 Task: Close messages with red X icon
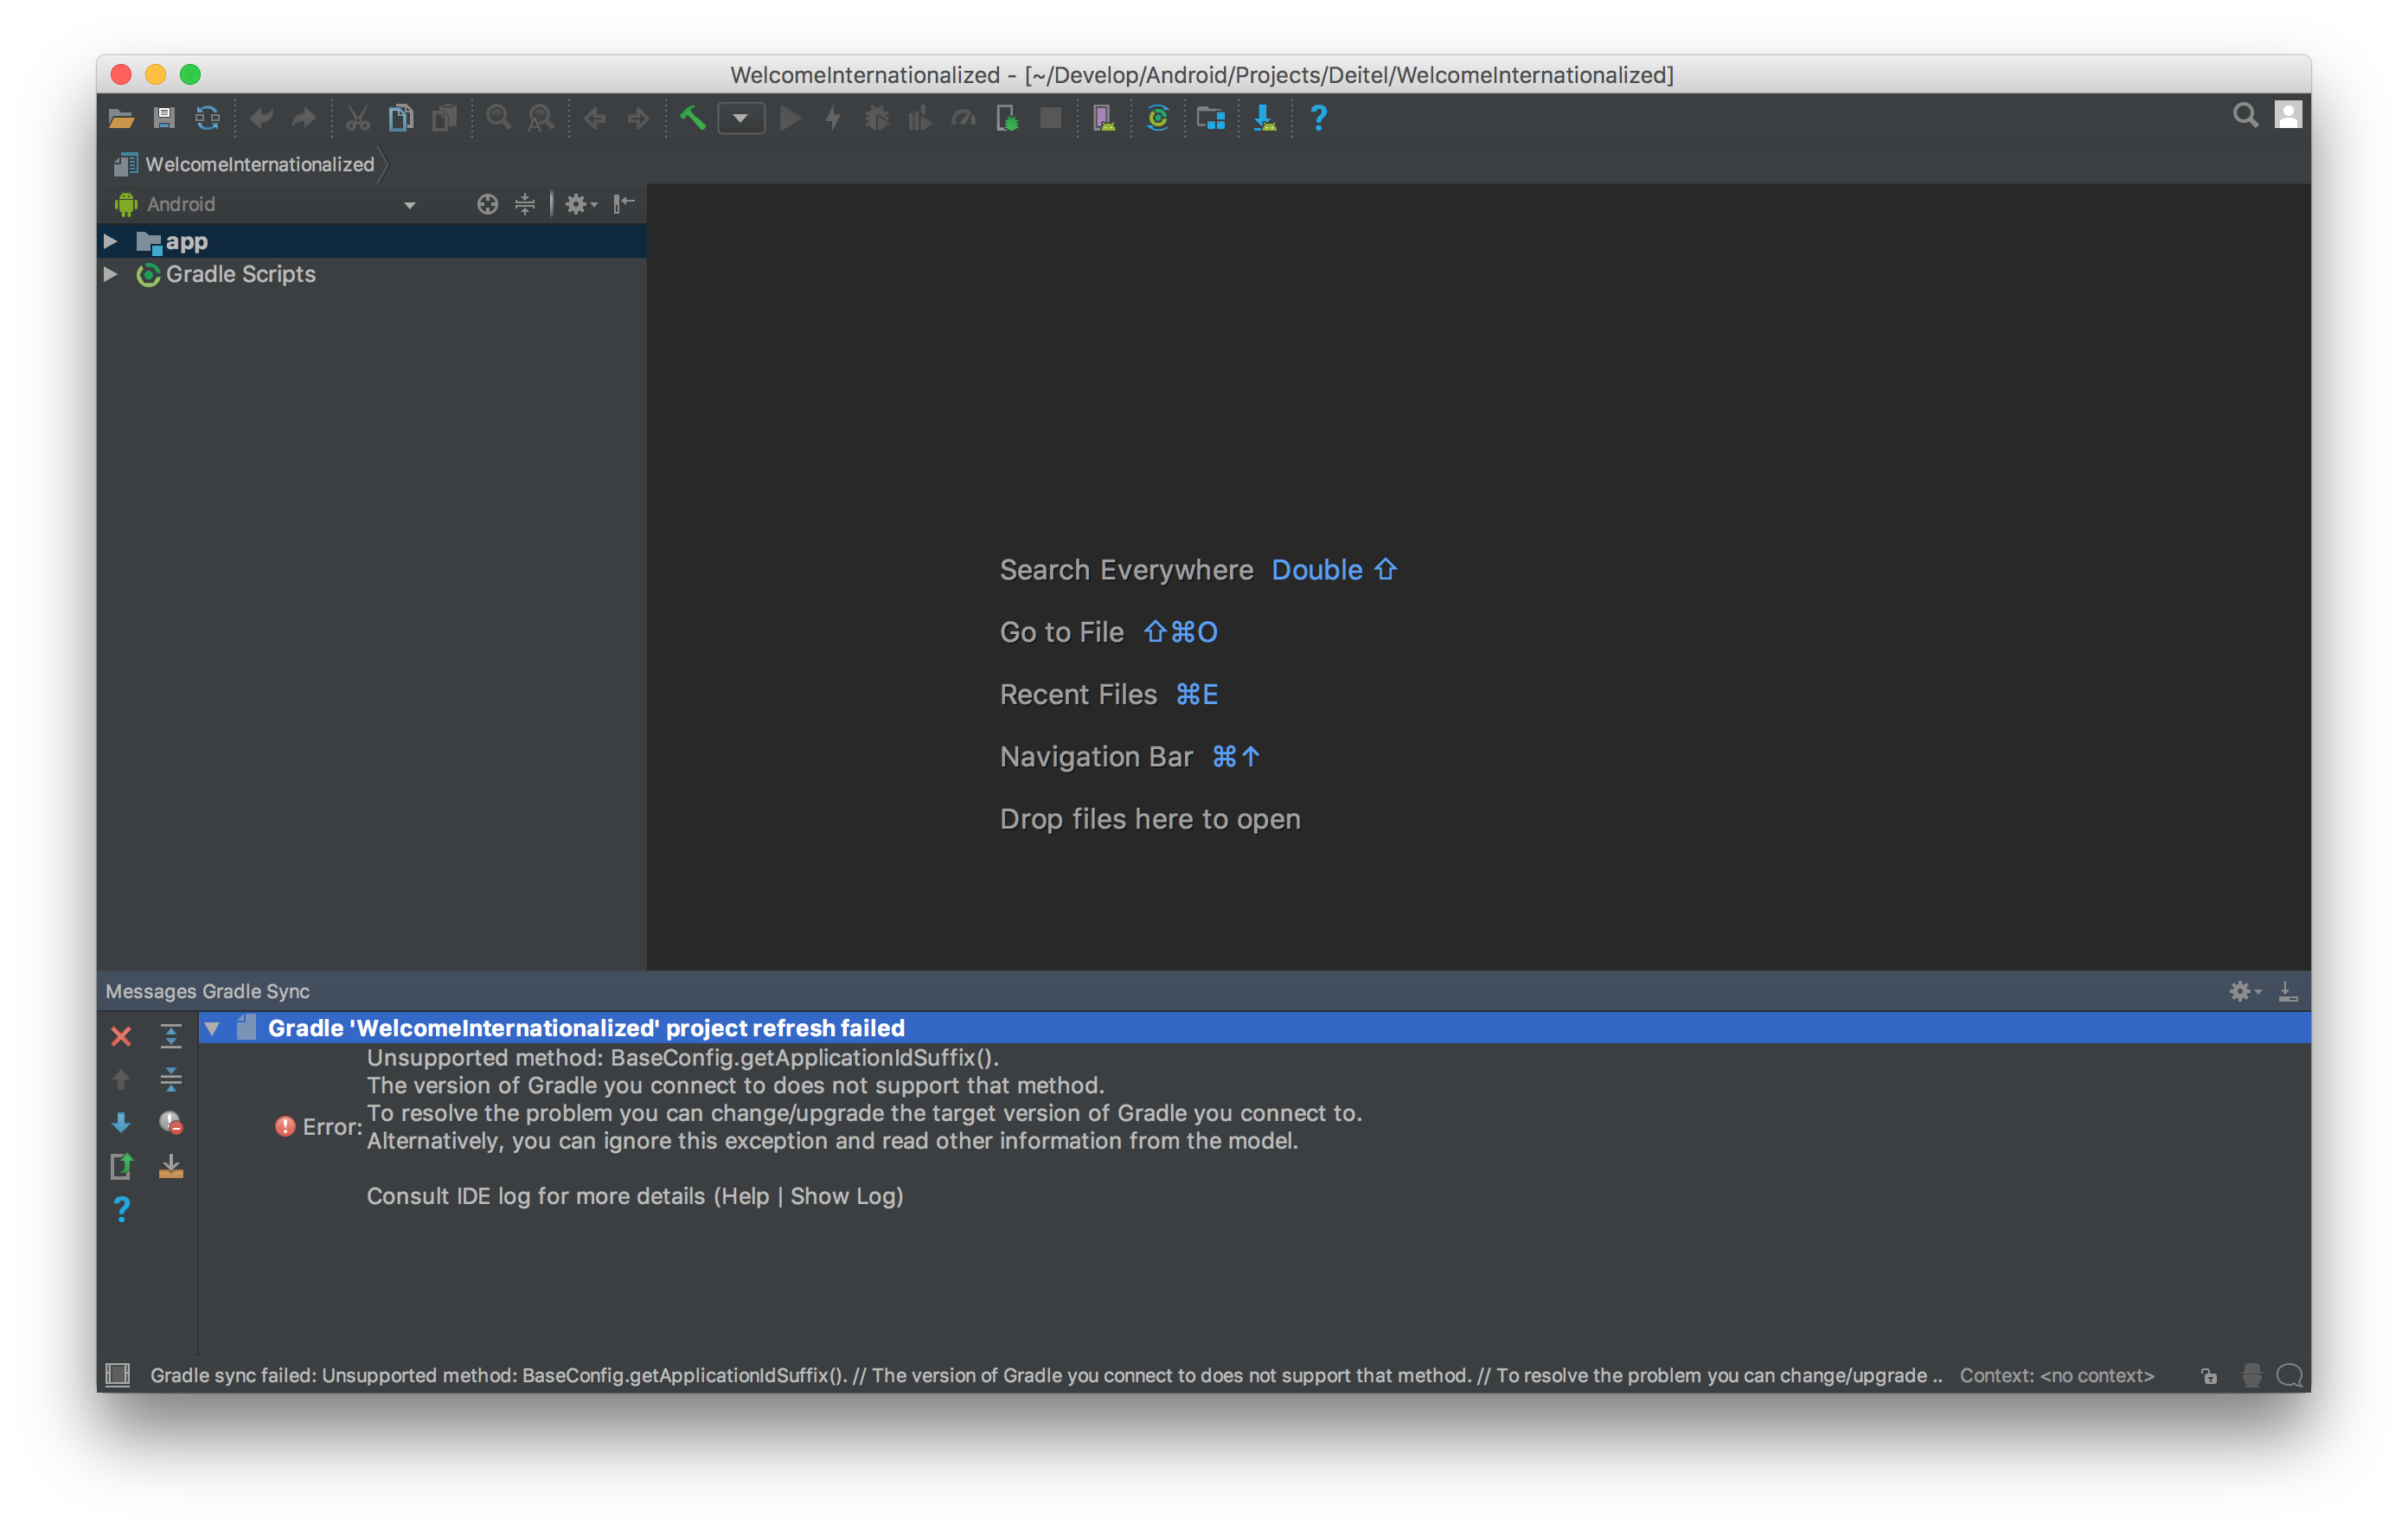121,1036
